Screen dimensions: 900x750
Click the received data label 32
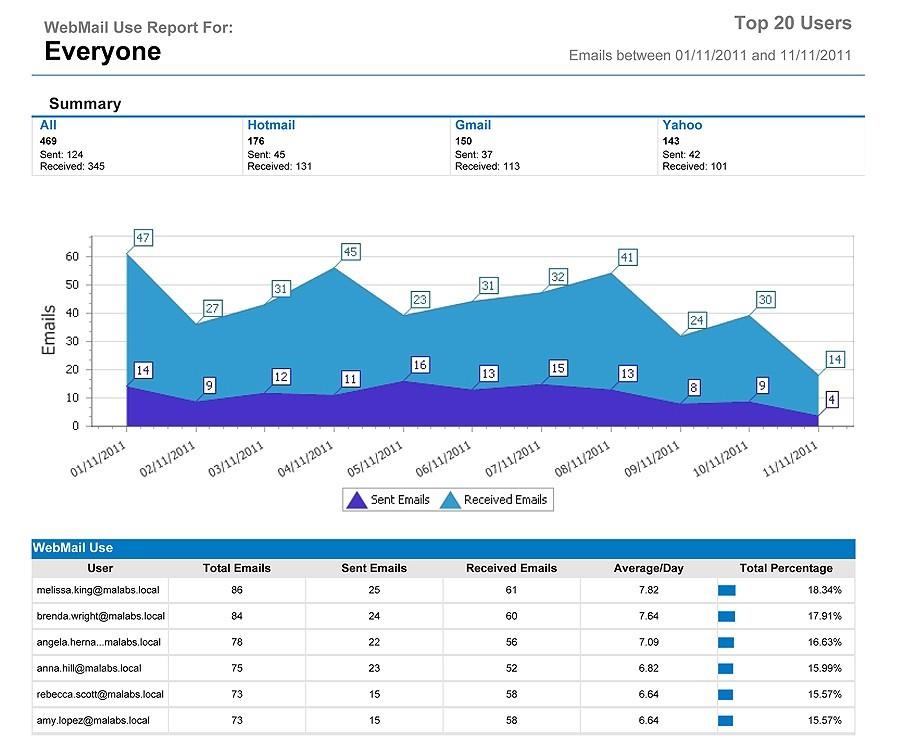pos(558,277)
